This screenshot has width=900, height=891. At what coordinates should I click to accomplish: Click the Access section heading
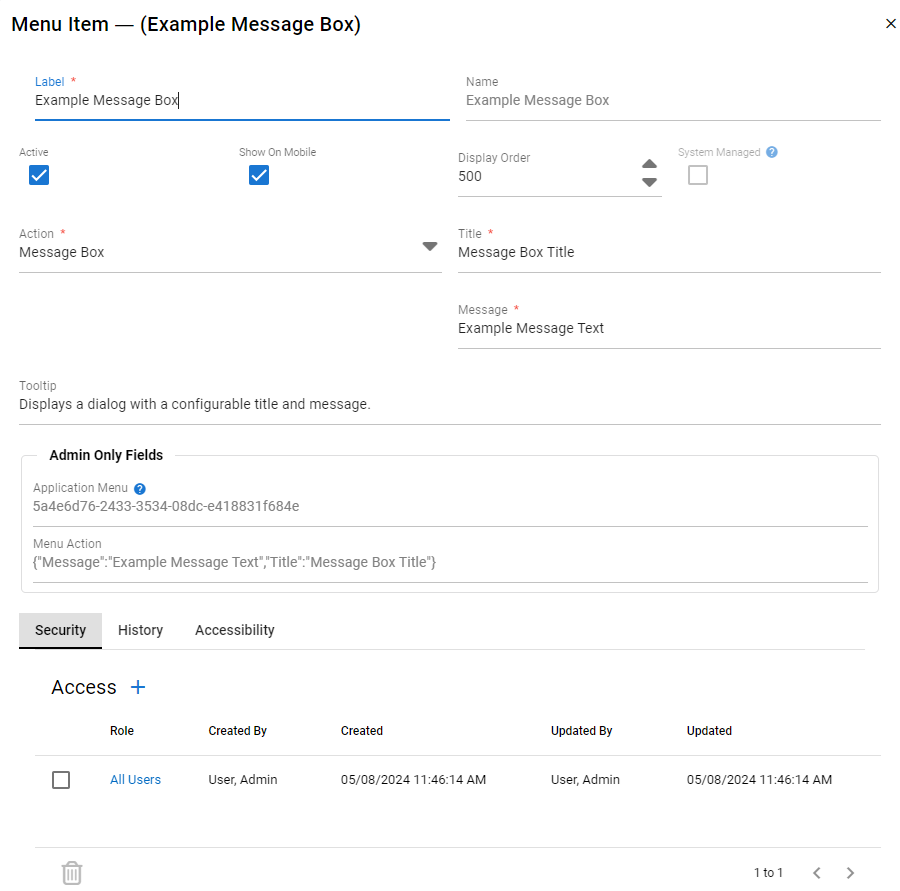click(84, 687)
